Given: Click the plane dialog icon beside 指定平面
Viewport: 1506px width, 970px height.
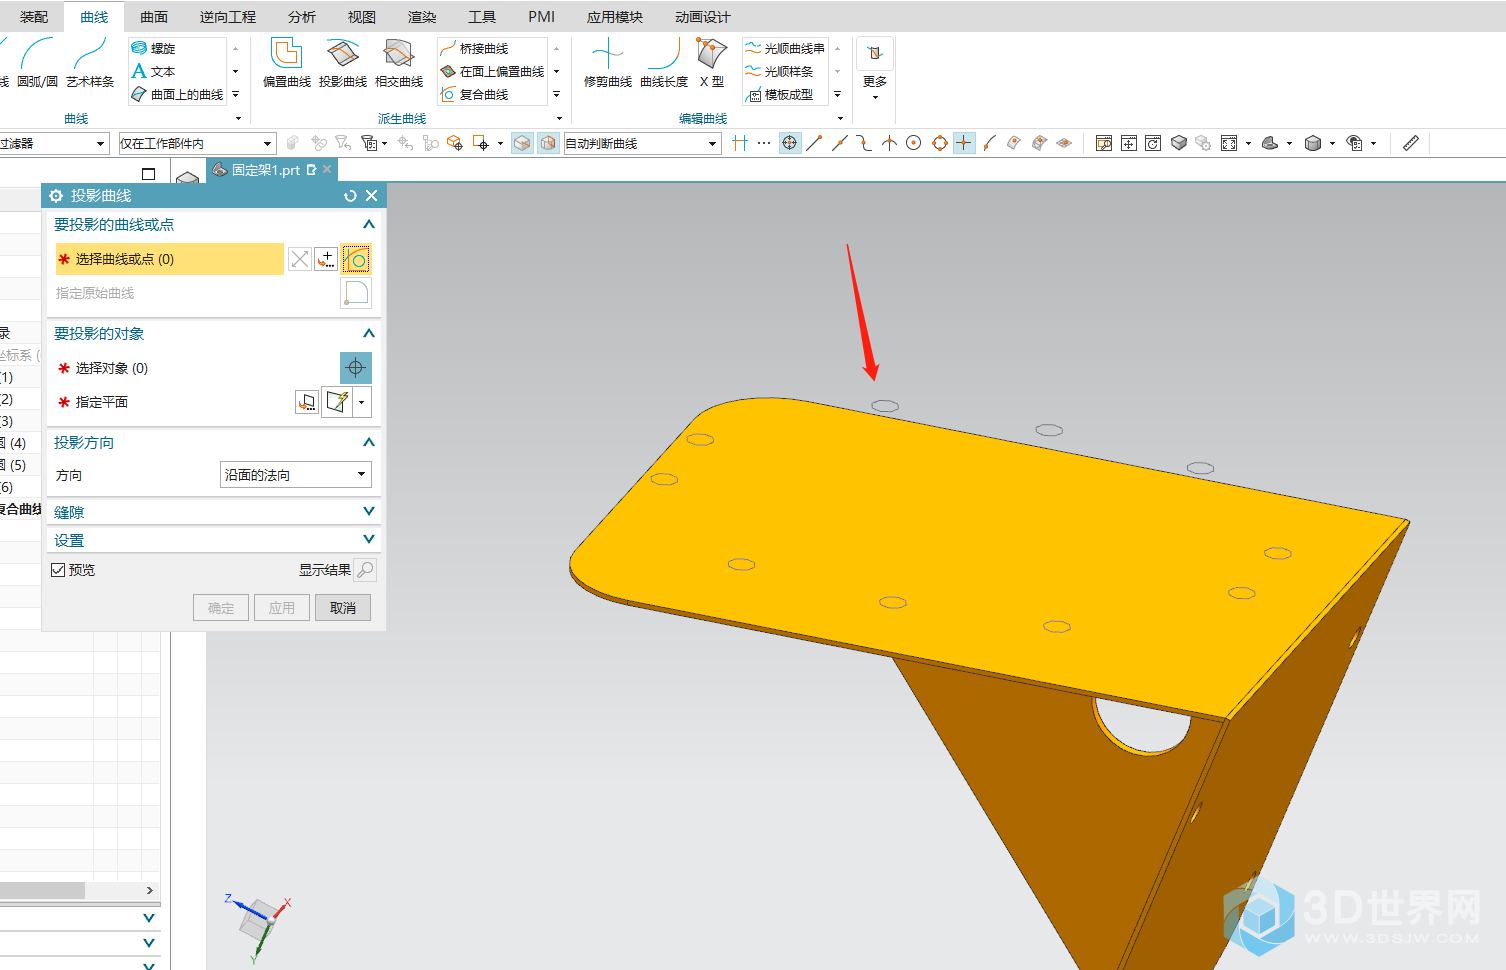Looking at the screenshot, I should click(308, 402).
